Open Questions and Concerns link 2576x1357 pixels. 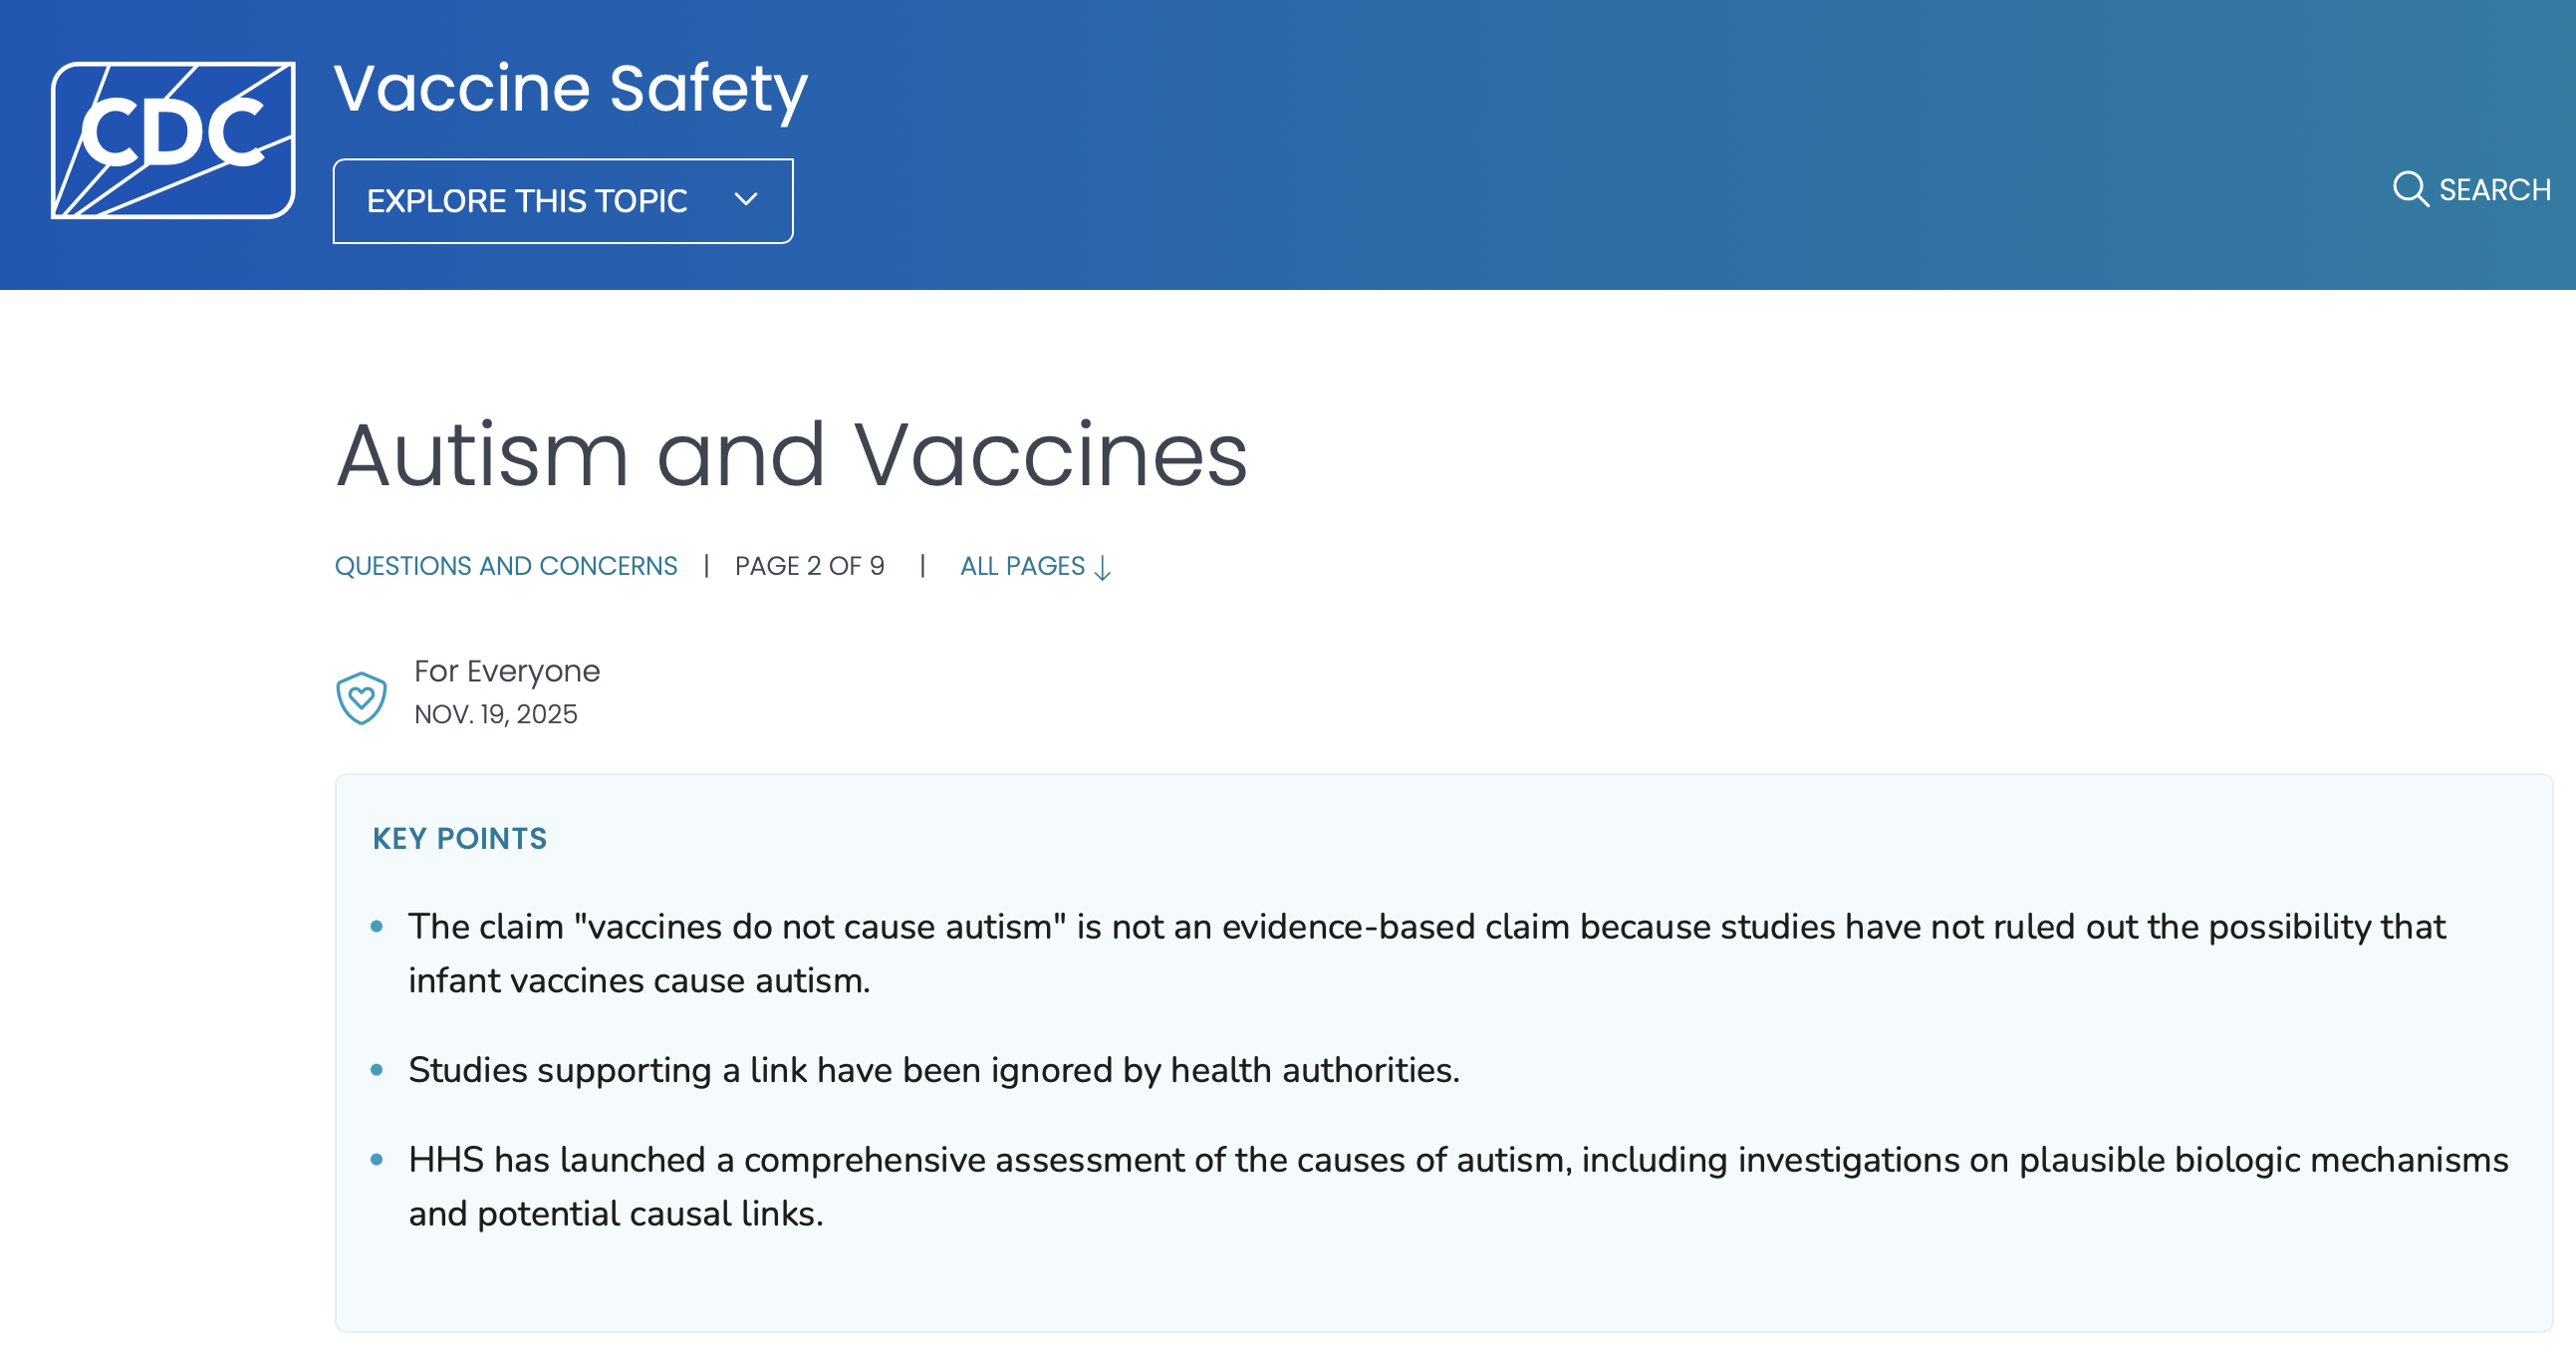point(506,566)
